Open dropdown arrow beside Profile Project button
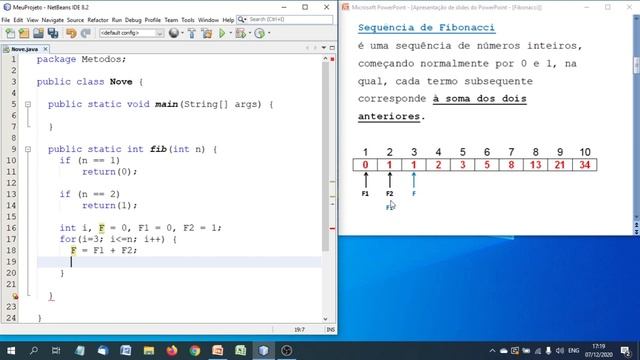The width and height of the screenshot is (640, 360). [269, 33]
